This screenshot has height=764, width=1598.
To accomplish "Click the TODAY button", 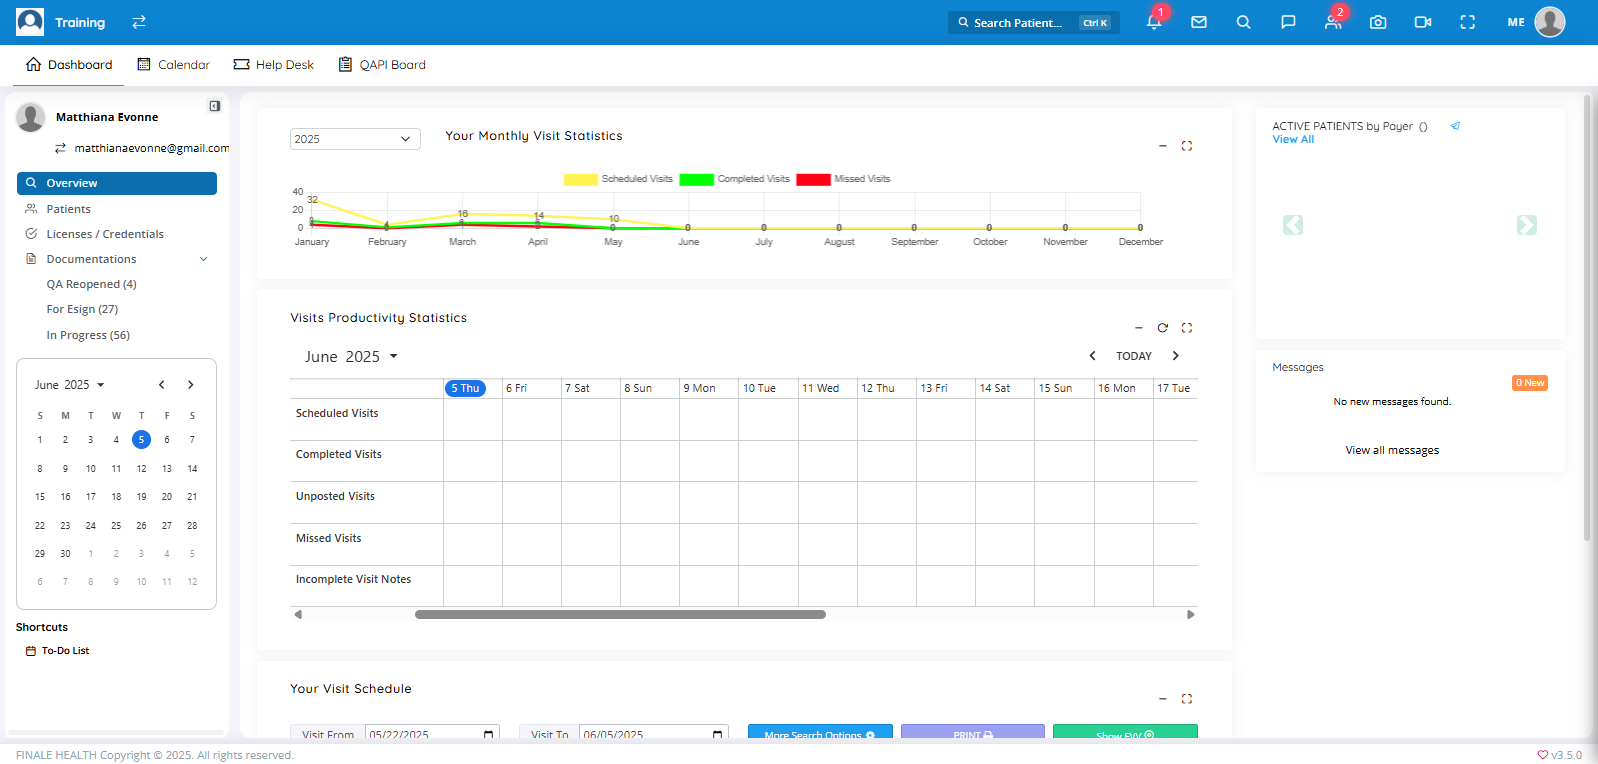I will [1133, 356].
